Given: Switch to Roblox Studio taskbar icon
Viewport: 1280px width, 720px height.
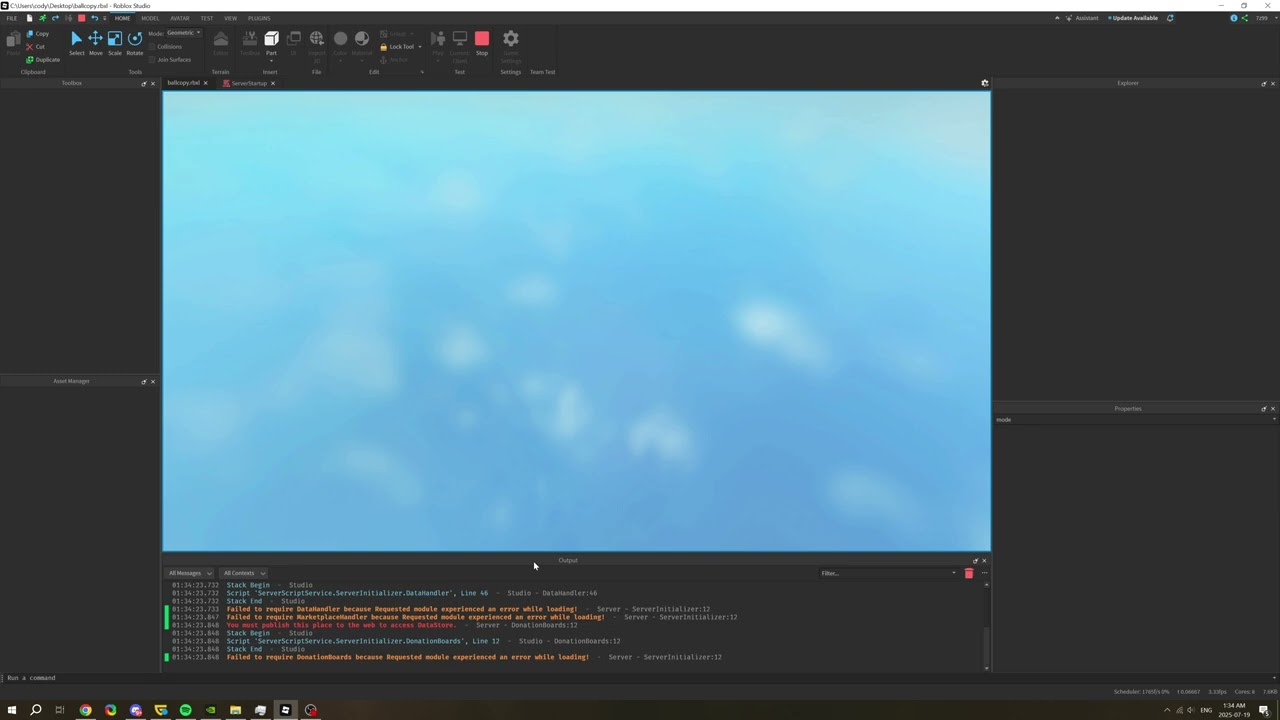Looking at the screenshot, I should [285, 710].
